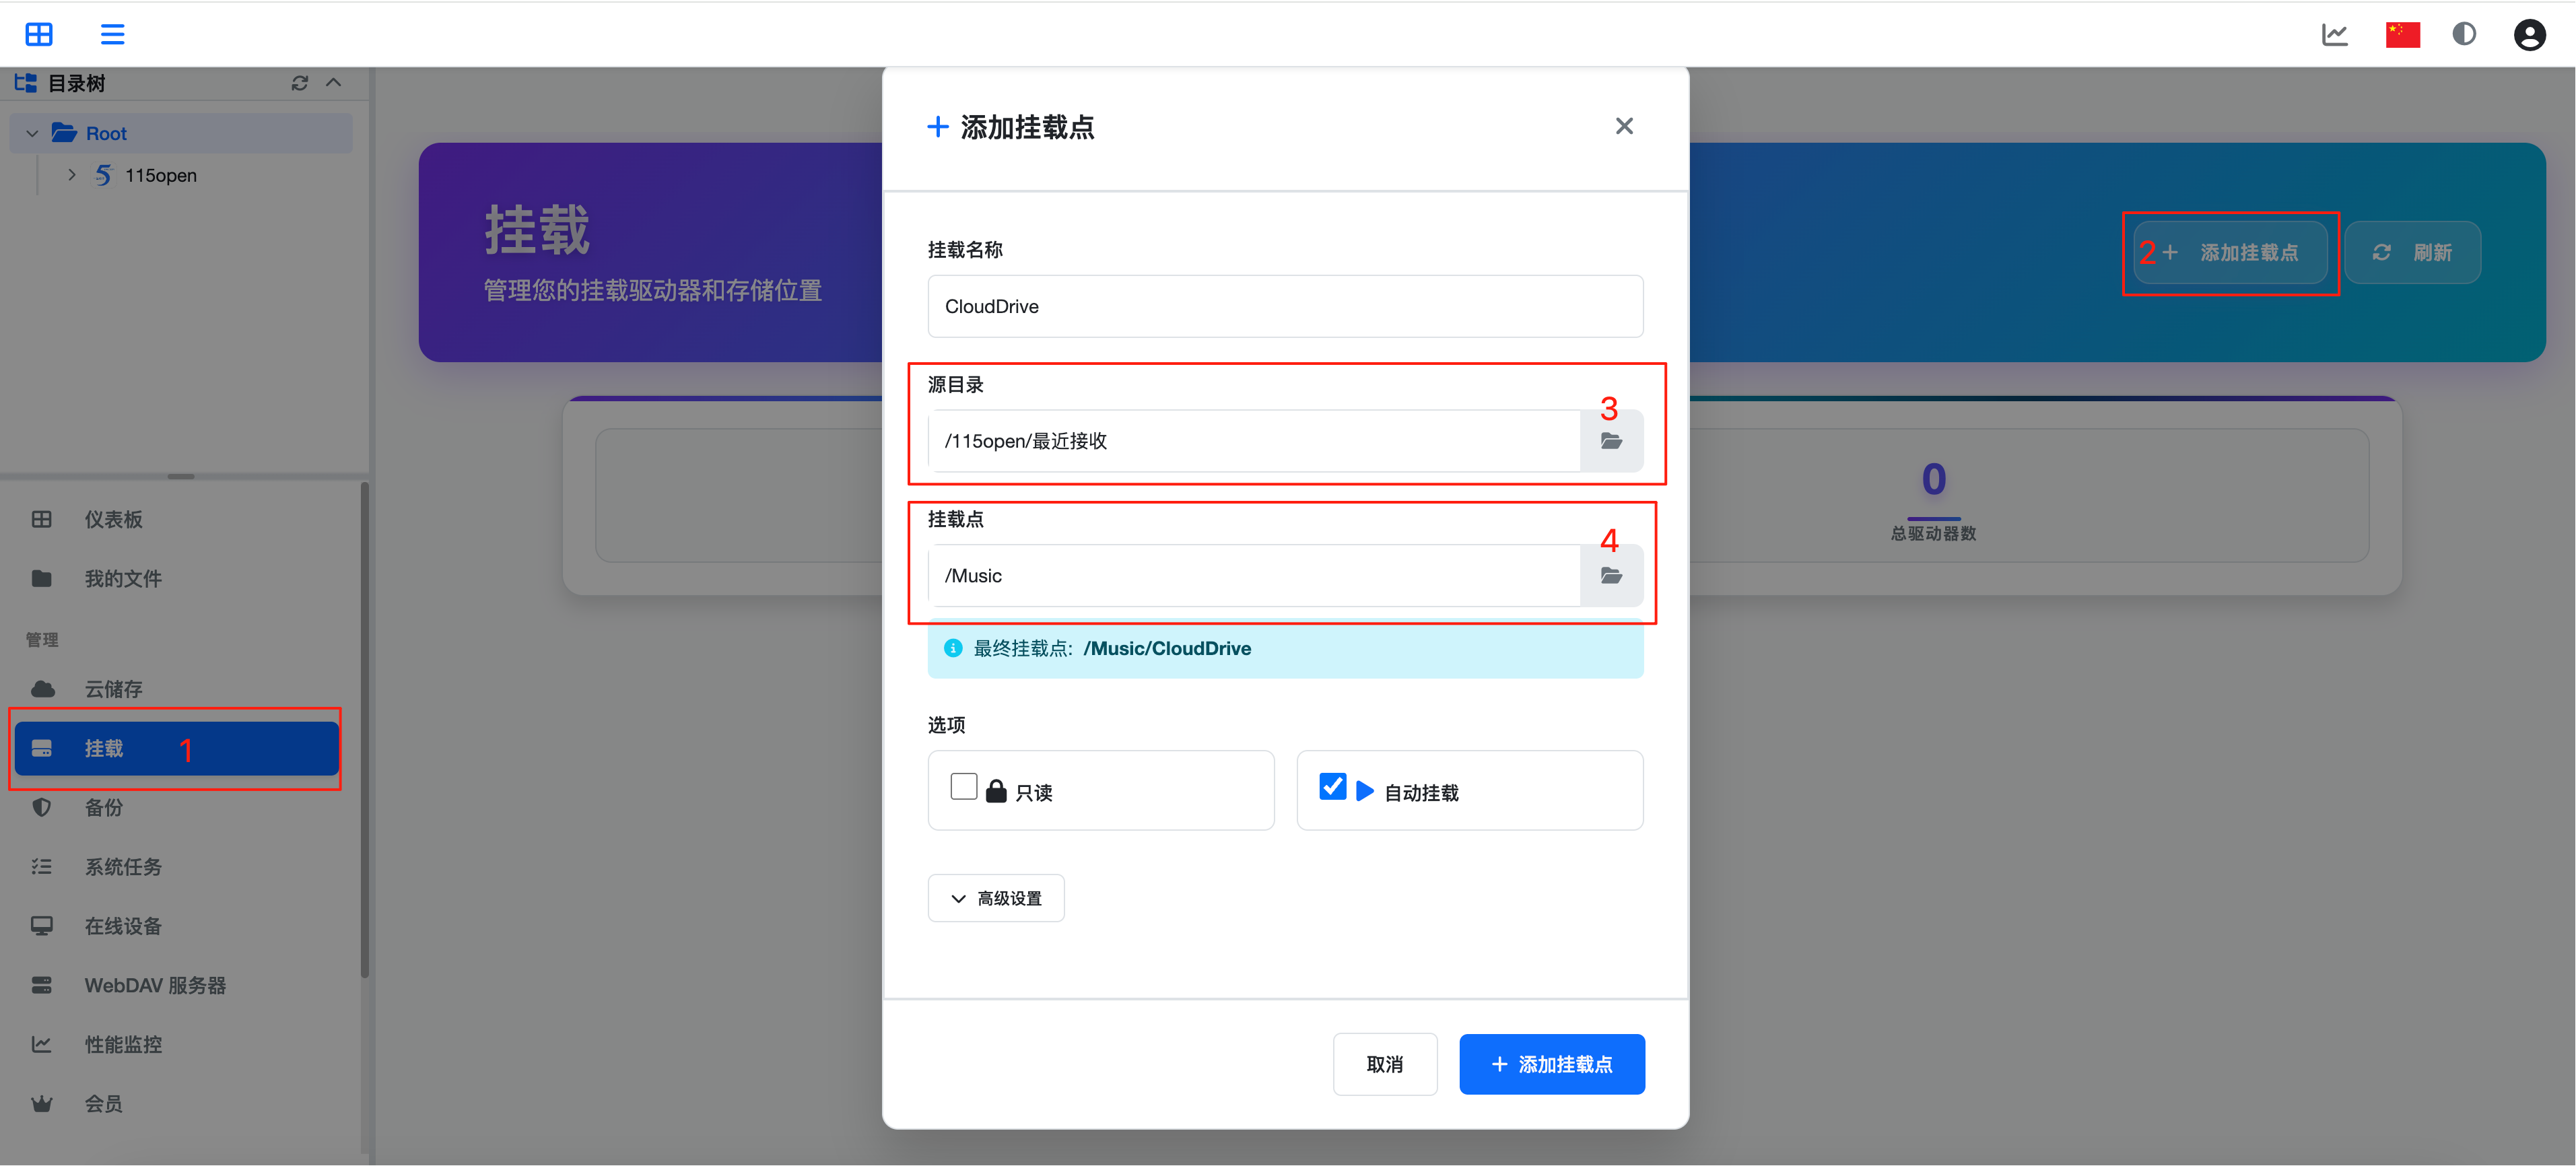Click the Chinese flag language icon
The height and width of the screenshot is (1166, 2576).
pyautogui.click(x=2402, y=35)
